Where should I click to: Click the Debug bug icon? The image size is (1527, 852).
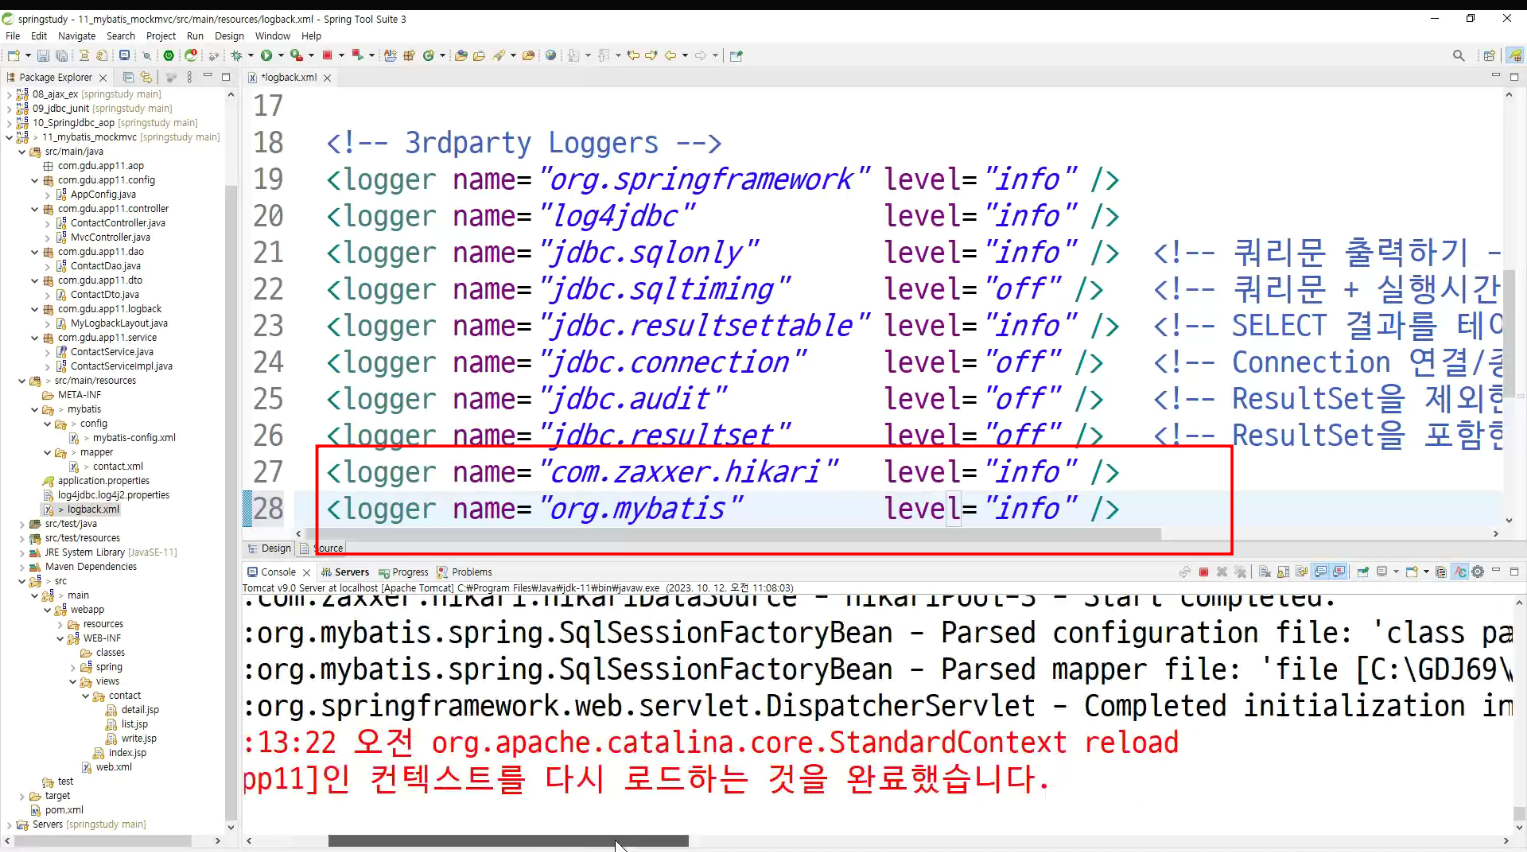(237, 56)
